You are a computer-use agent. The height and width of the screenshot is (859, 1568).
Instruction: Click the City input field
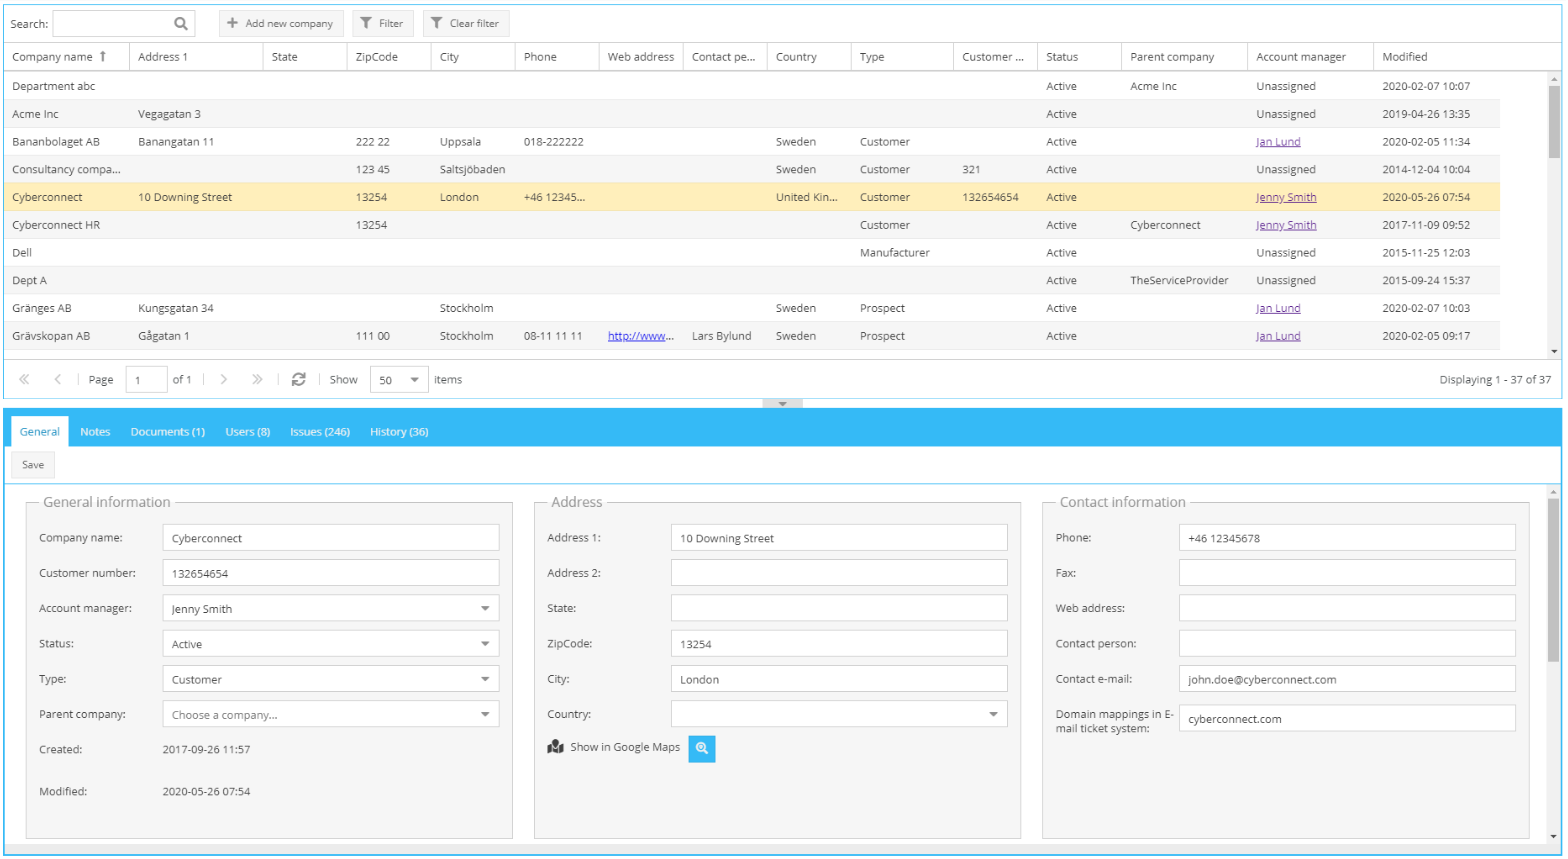pos(839,679)
